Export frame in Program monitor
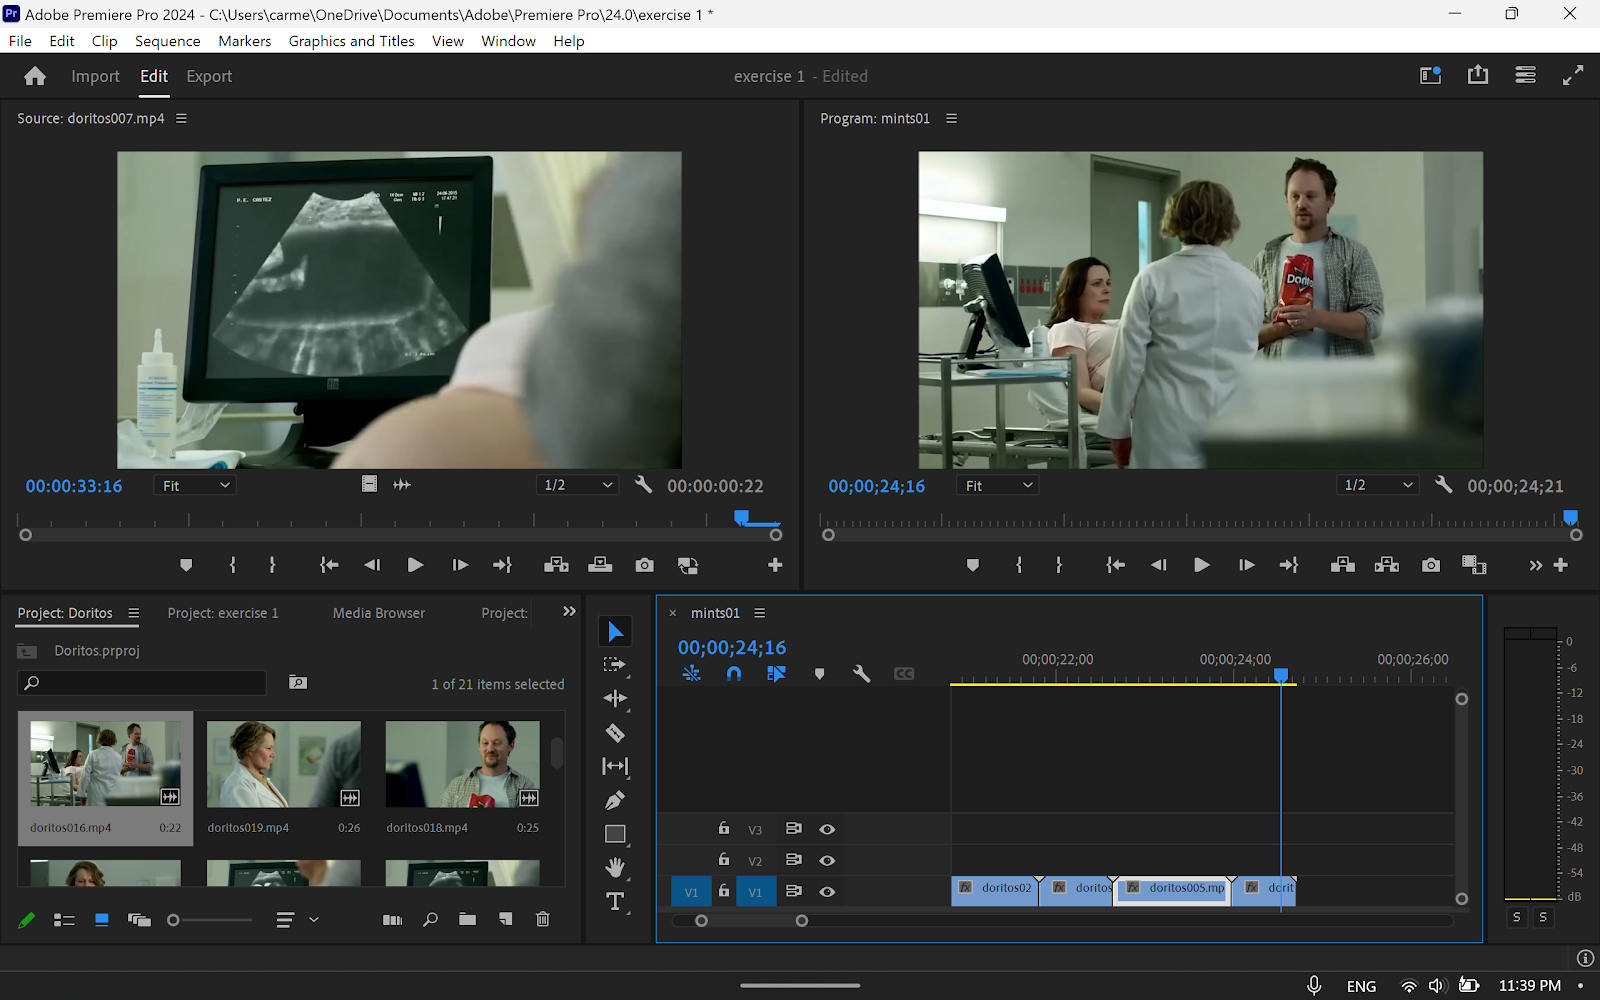Image resolution: width=1600 pixels, height=1000 pixels. 1431,565
